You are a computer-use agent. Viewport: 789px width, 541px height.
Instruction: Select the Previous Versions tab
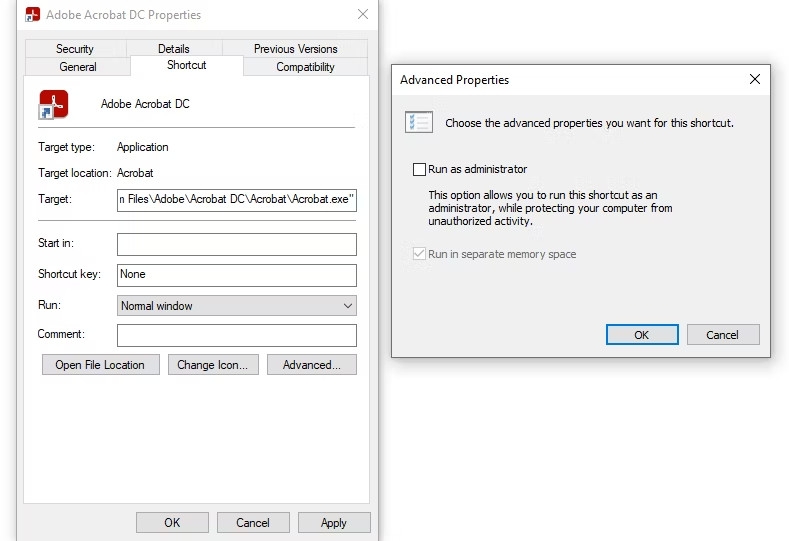tap(295, 49)
